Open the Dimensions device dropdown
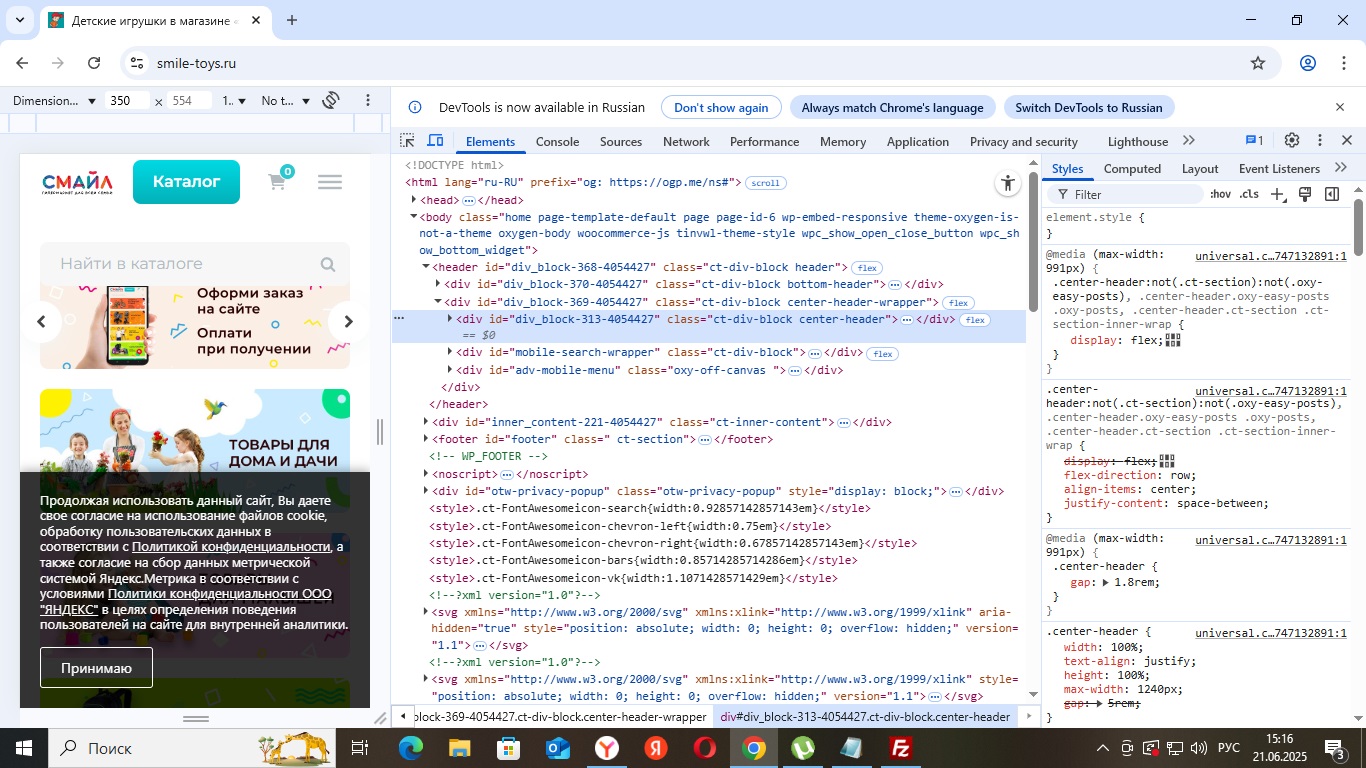Viewport: 1366px width, 768px height. tap(54, 101)
